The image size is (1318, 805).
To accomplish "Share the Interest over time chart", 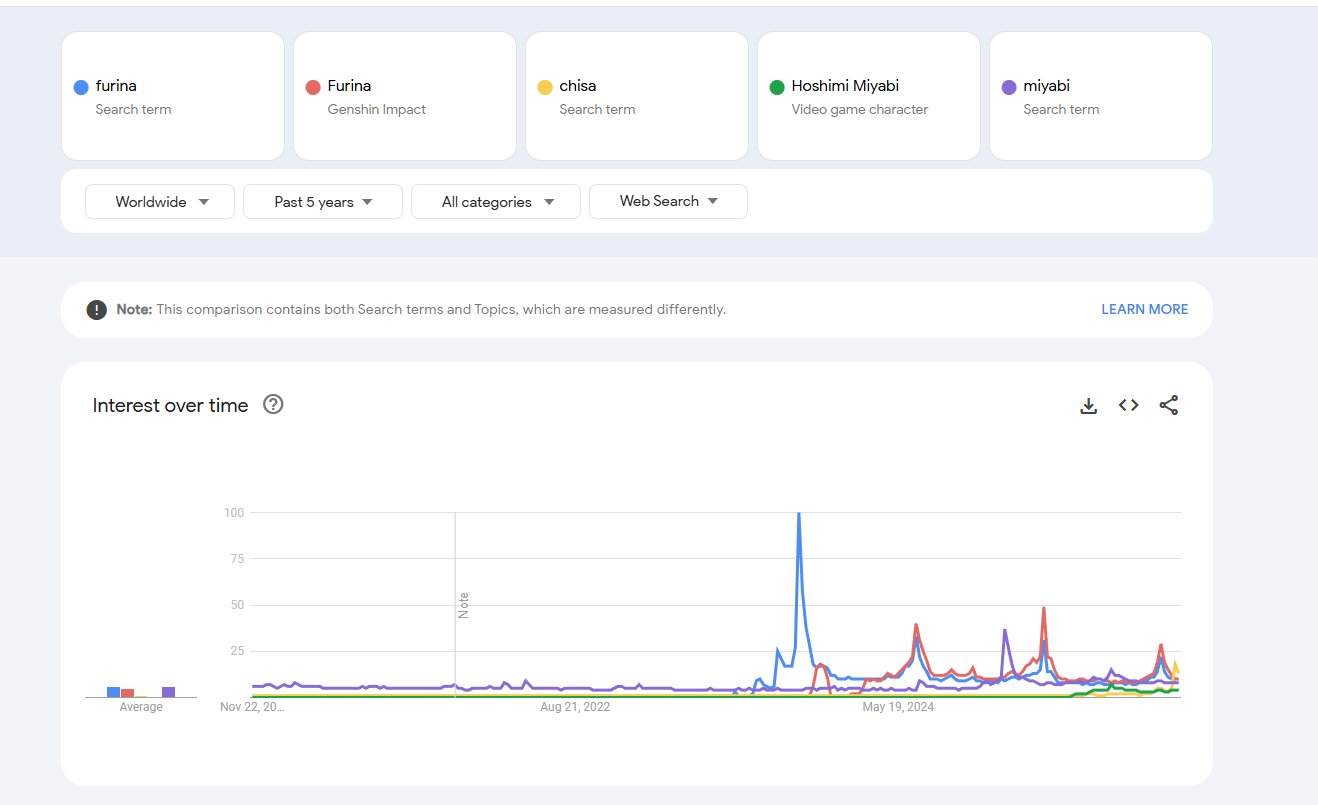I will coord(1169,405).
